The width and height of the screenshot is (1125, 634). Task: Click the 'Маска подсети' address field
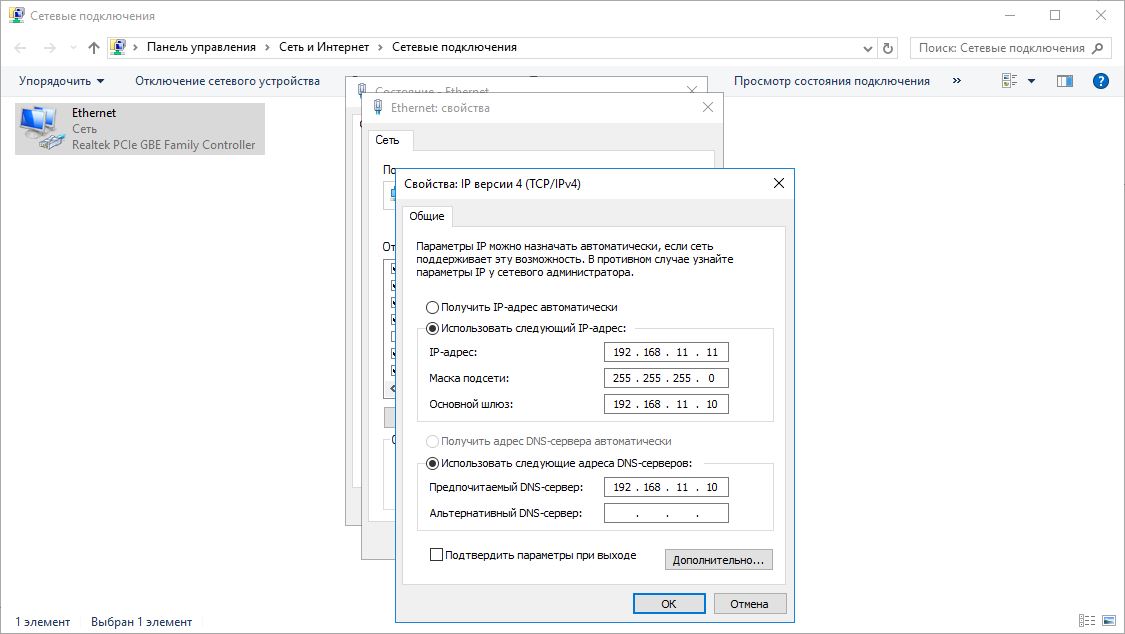(666, 378)
